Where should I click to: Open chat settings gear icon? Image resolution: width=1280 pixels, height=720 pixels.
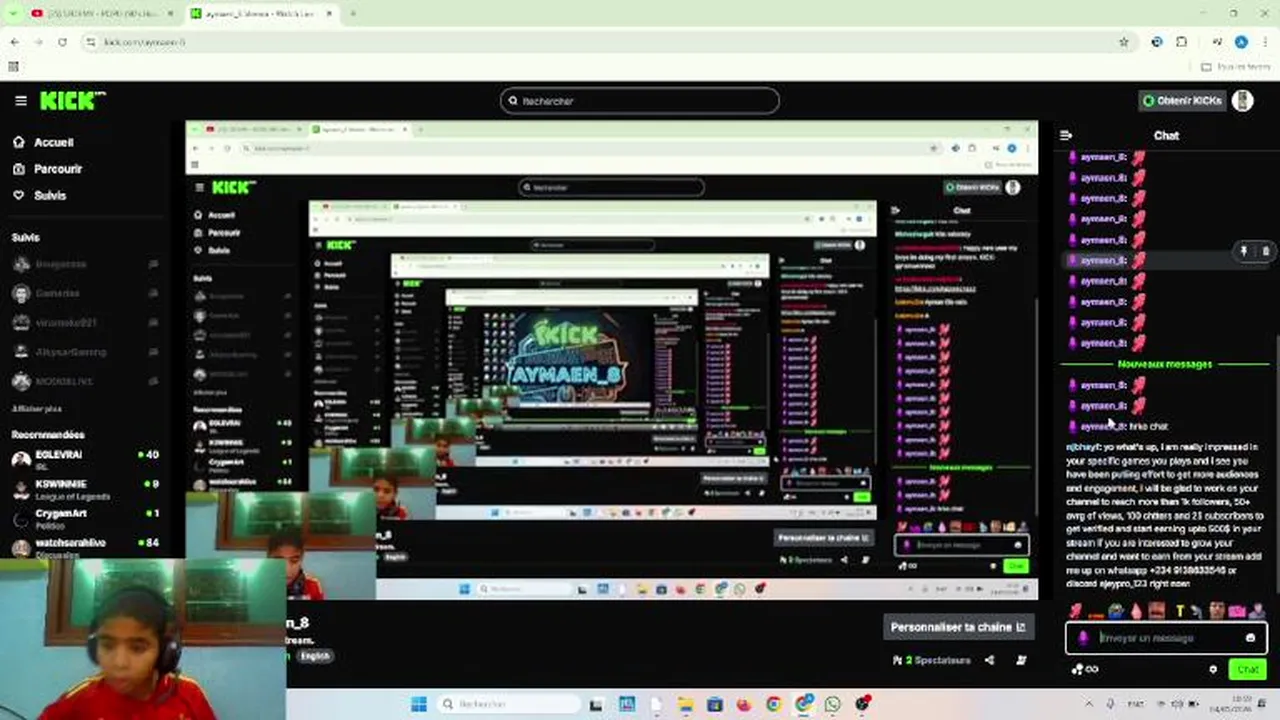click(x=1213, y=669)
